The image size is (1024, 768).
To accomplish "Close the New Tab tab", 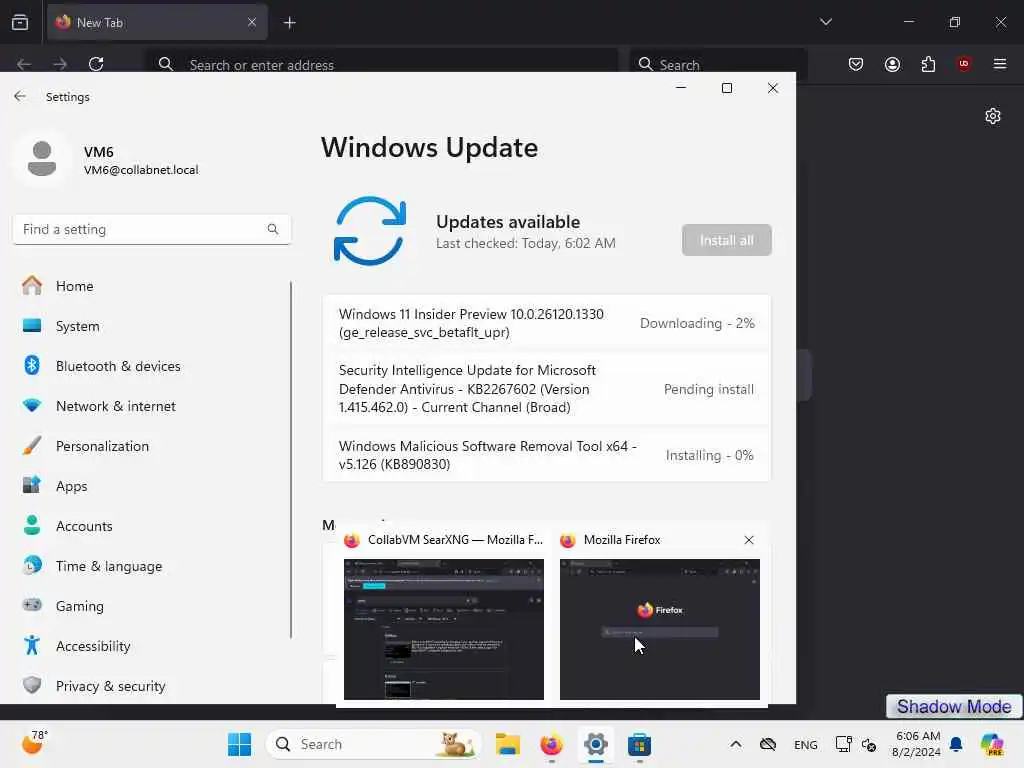I will tap(252, 22).
